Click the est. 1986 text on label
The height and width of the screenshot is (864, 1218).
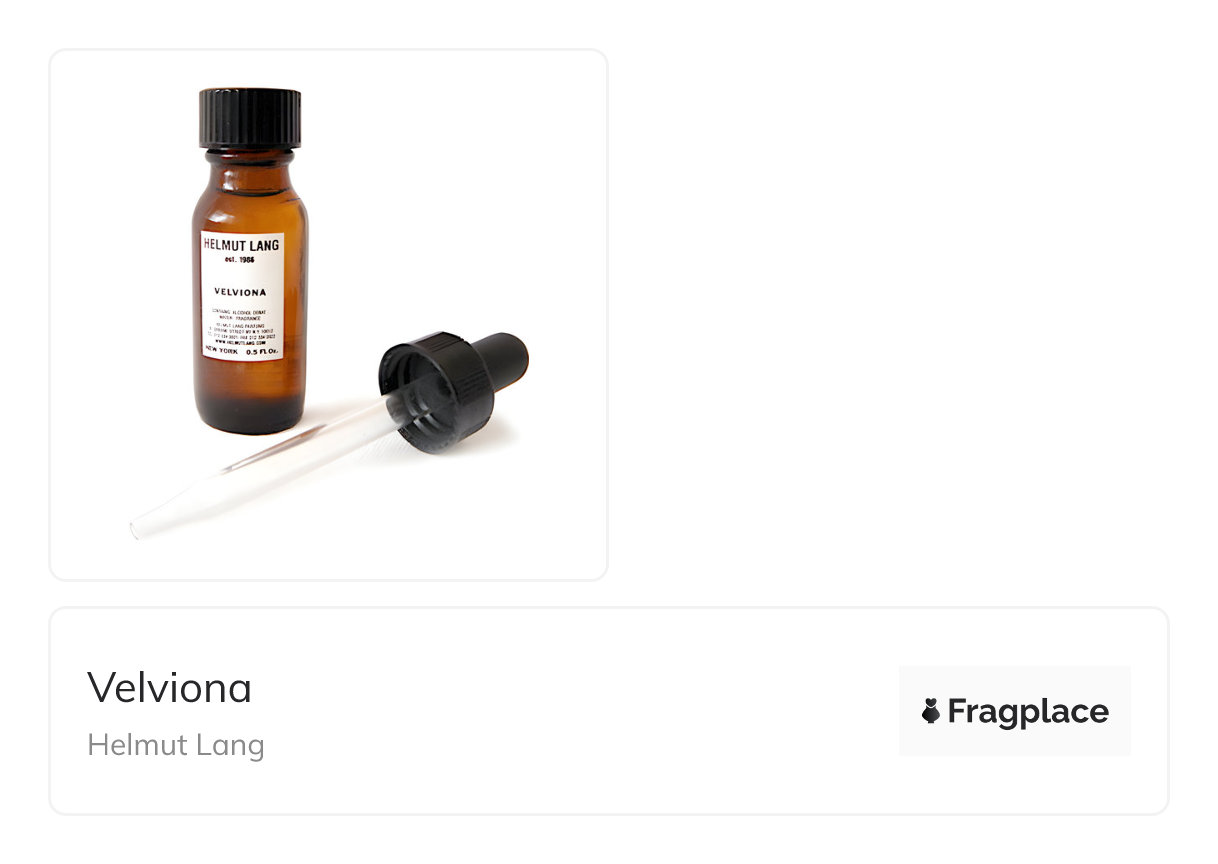[241, 260]
